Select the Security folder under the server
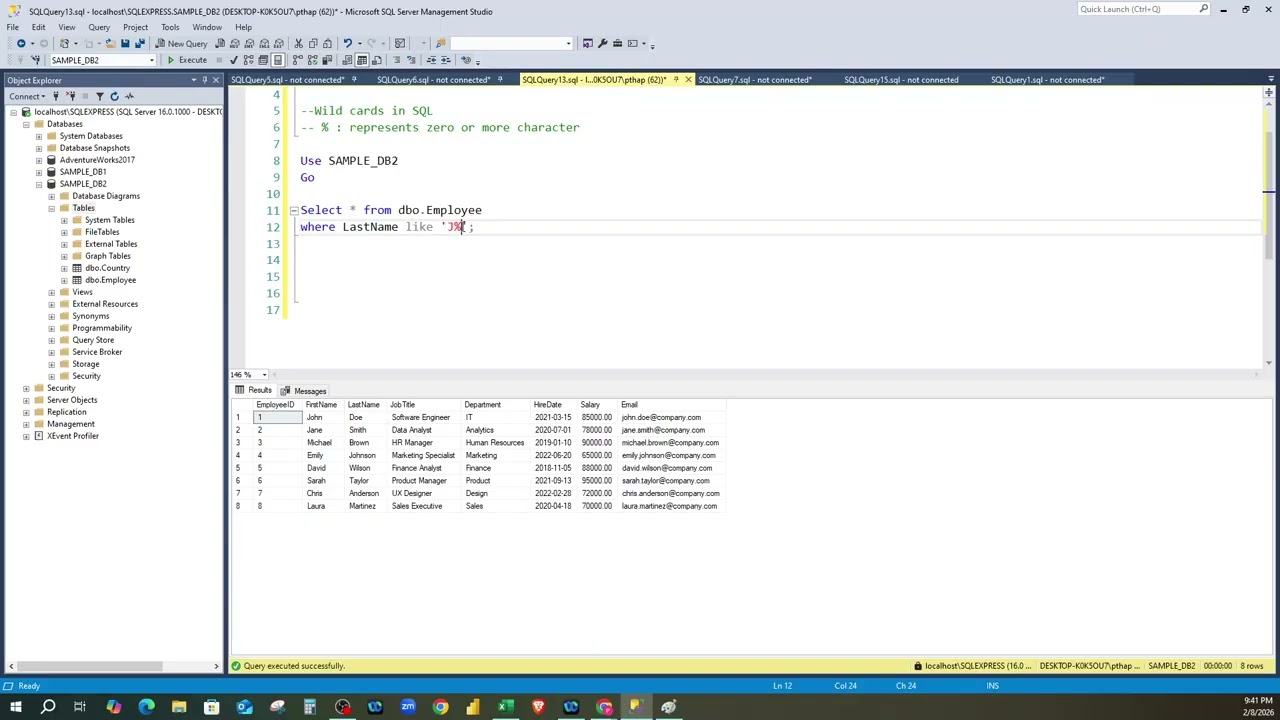 coord(61,388)
